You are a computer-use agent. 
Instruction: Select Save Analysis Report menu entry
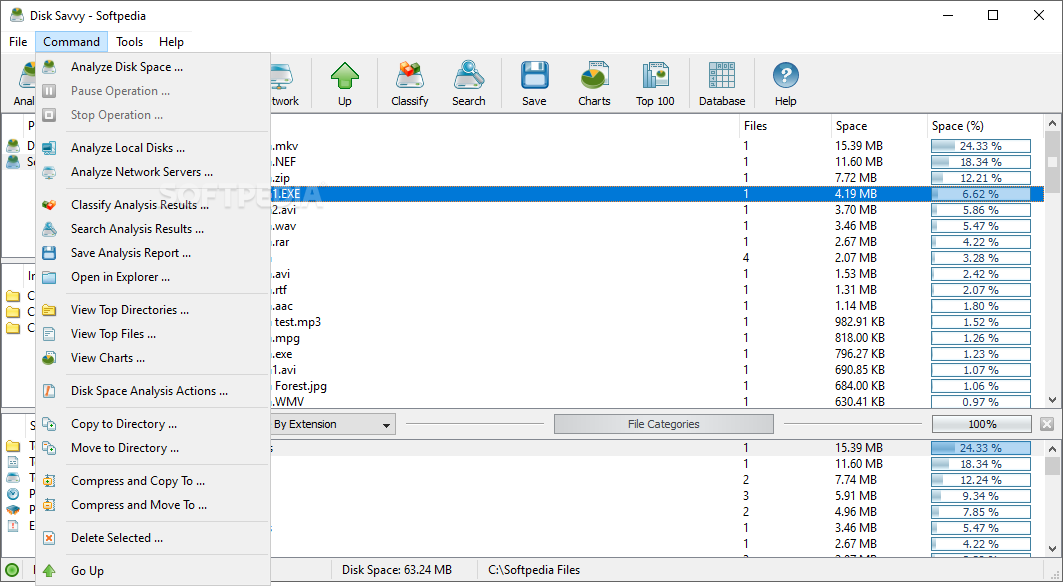coord(153,253)
